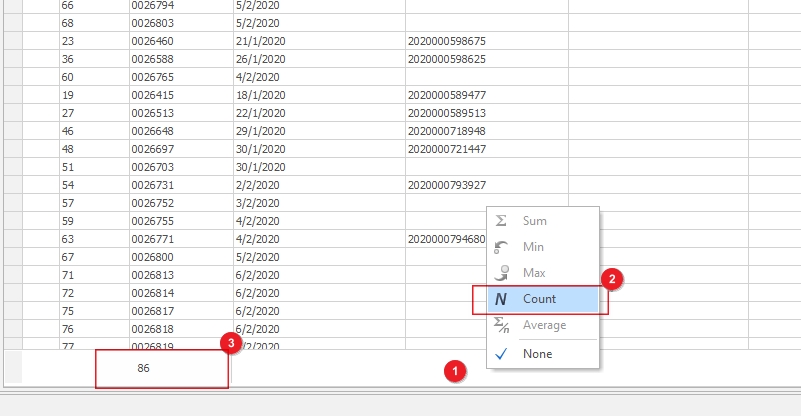Click the checkmark beside None
Screen dimensions: 801x416
pos(502,353)
